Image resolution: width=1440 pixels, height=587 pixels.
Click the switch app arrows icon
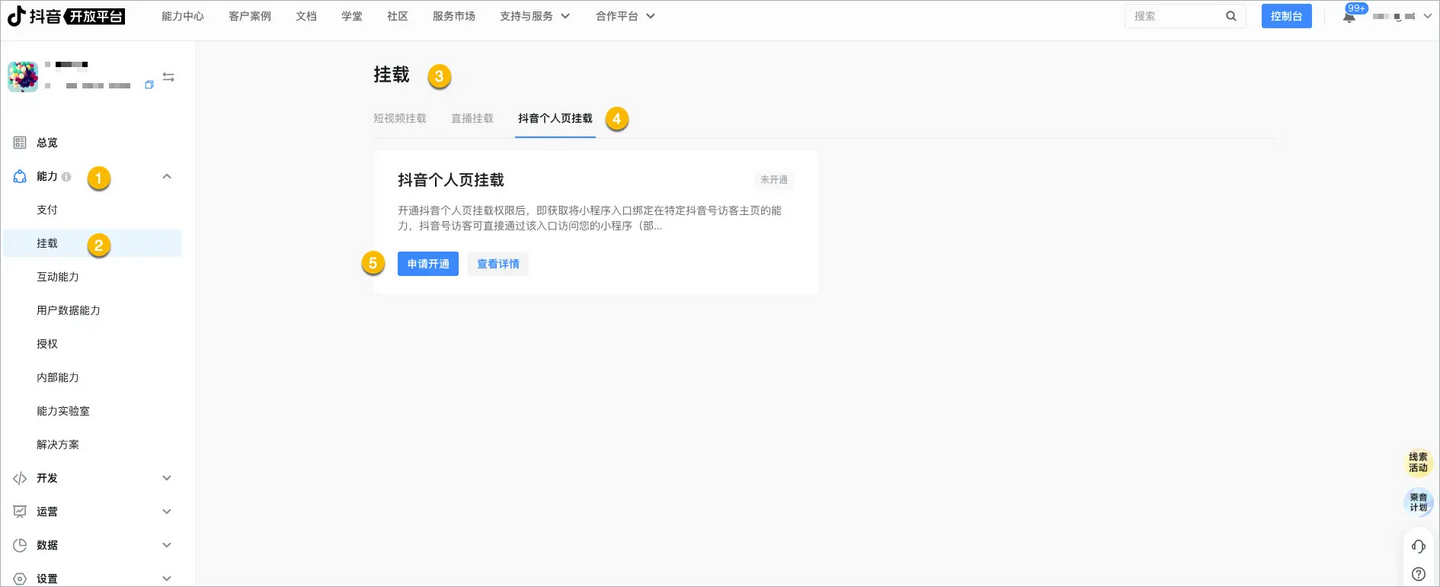pos(168,77)
